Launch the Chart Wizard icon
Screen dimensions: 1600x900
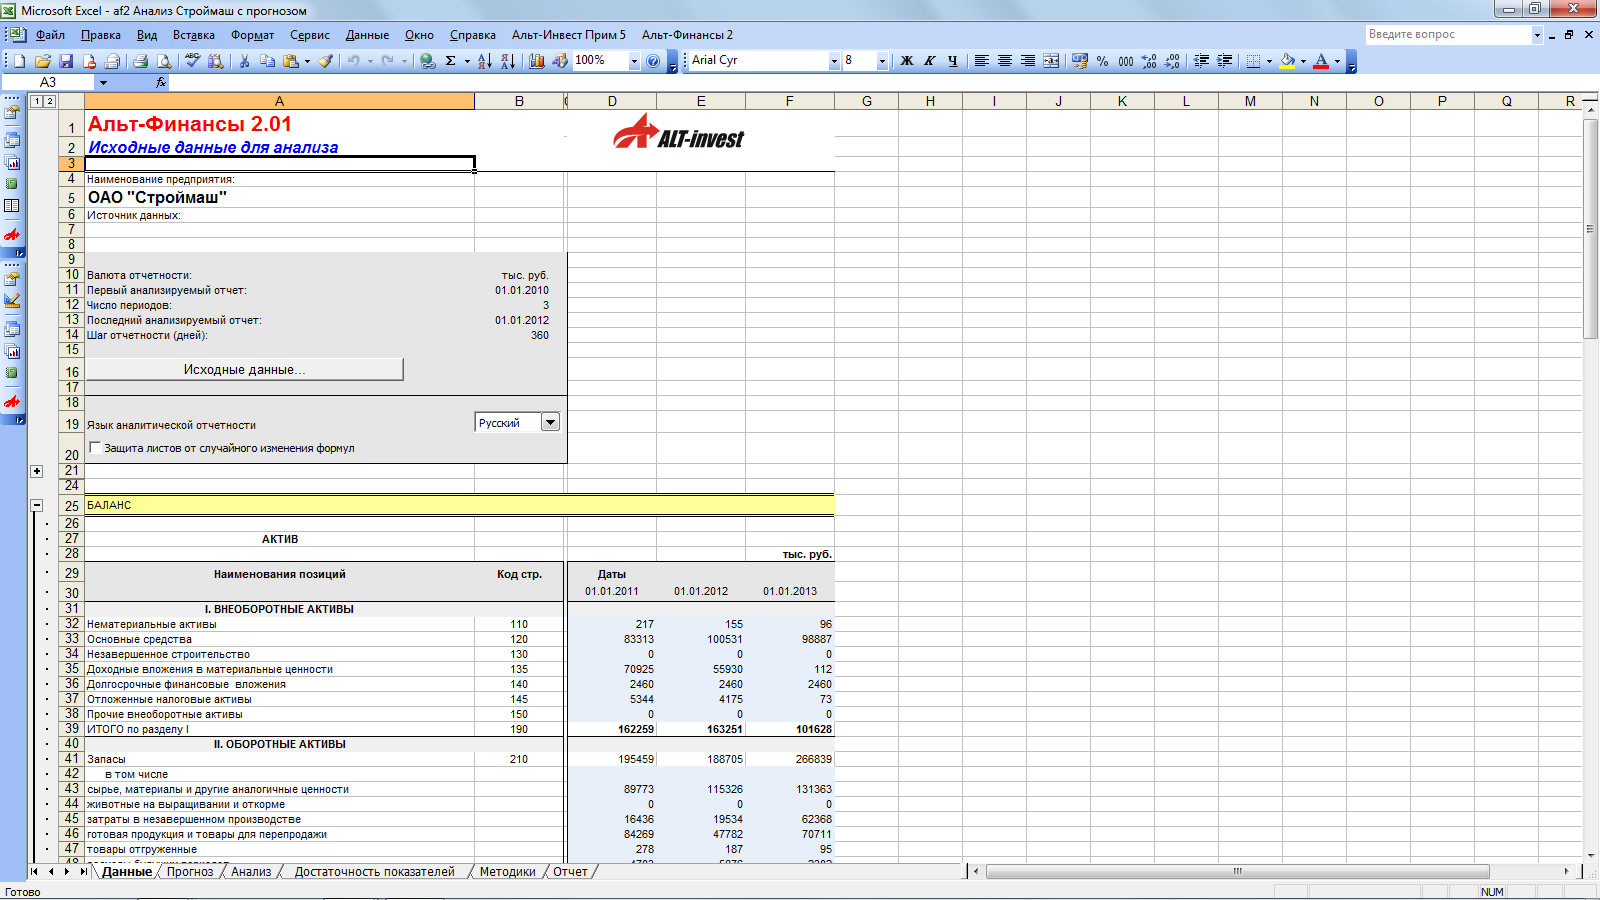point(537,61)
